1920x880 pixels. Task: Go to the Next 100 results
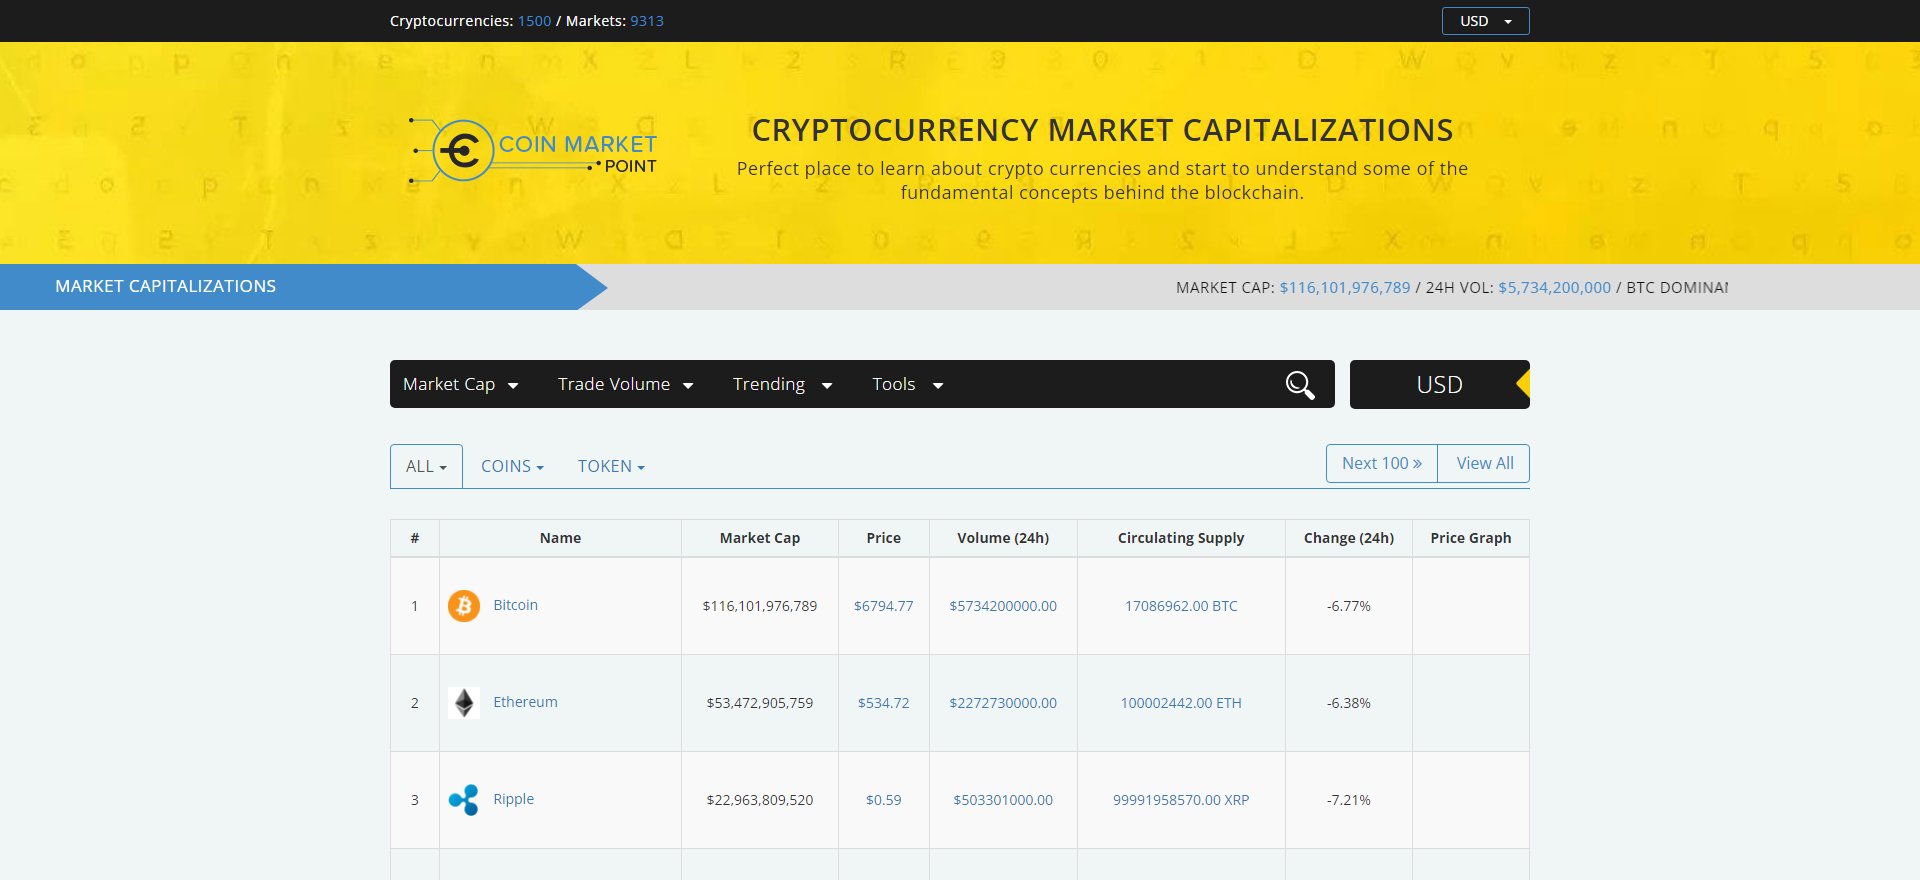[1381, 464]
